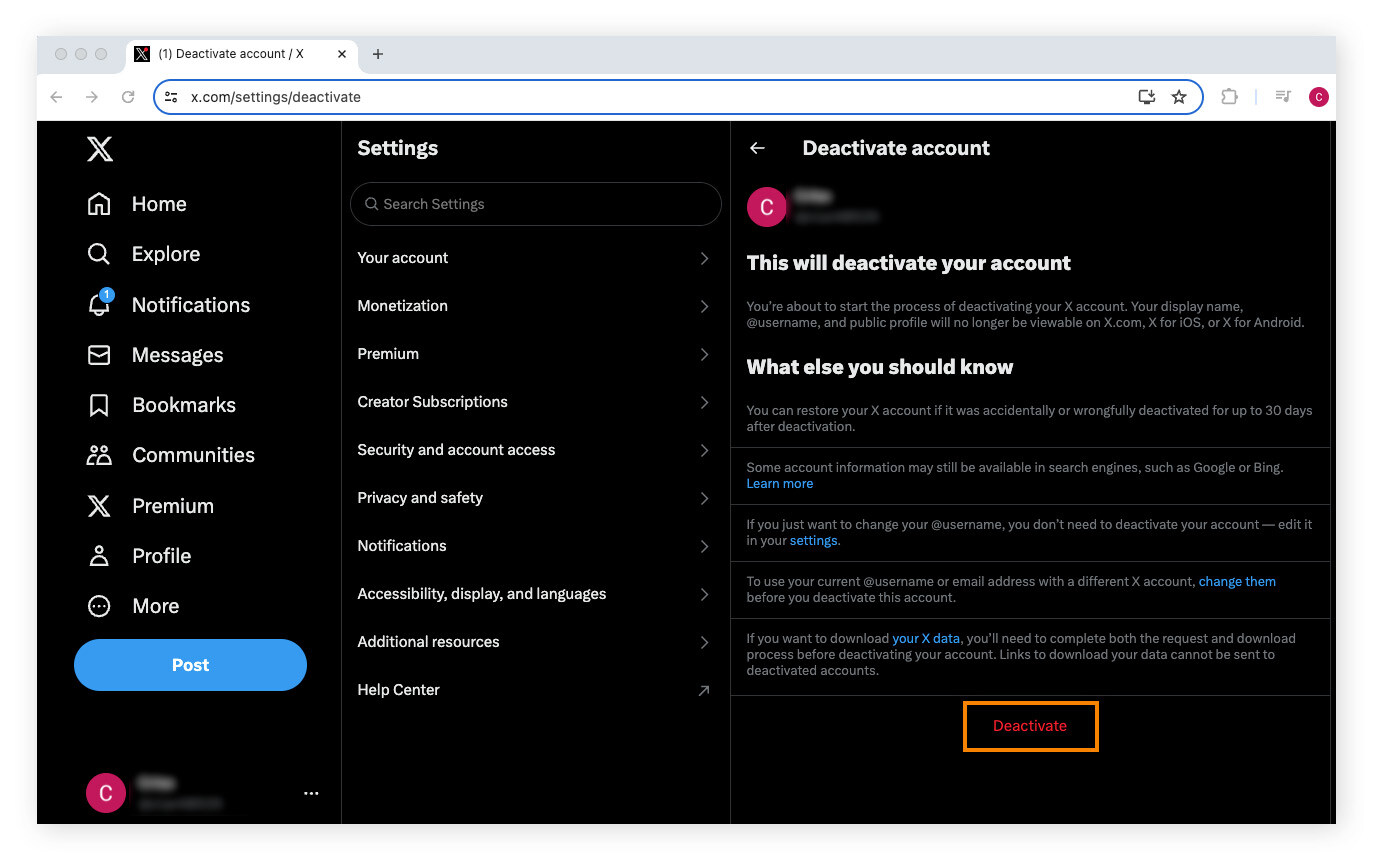View your Bookmarks
This screenshot has width=1373, height=859.
[x=183, y=405]
